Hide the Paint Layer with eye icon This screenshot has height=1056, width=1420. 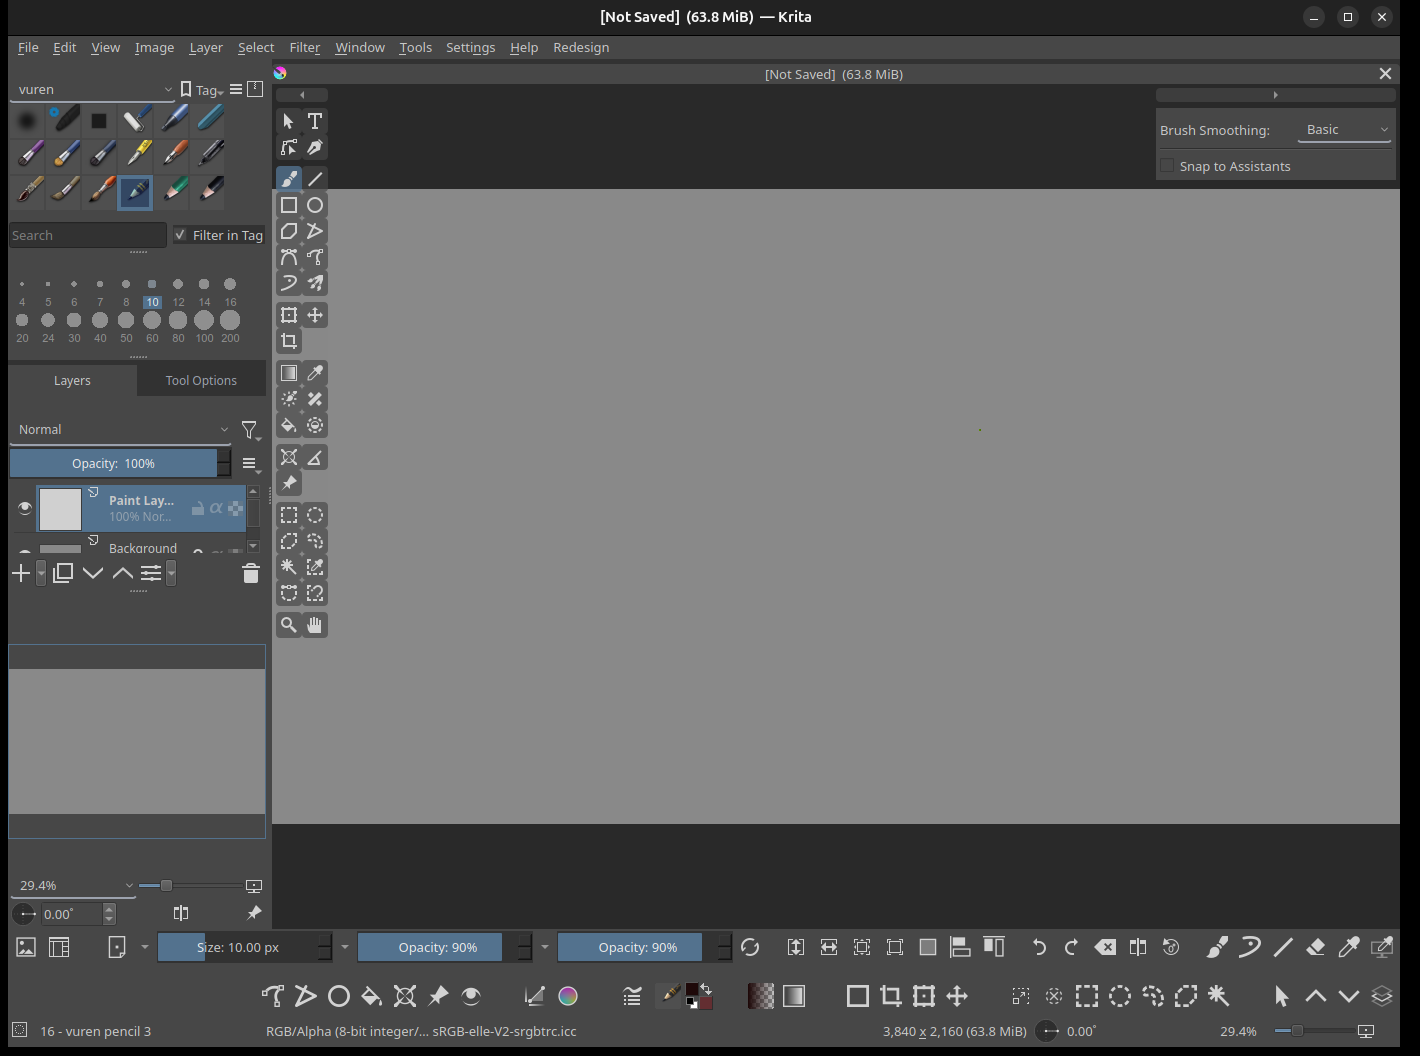pyautogui.click(x=25, y=508)
